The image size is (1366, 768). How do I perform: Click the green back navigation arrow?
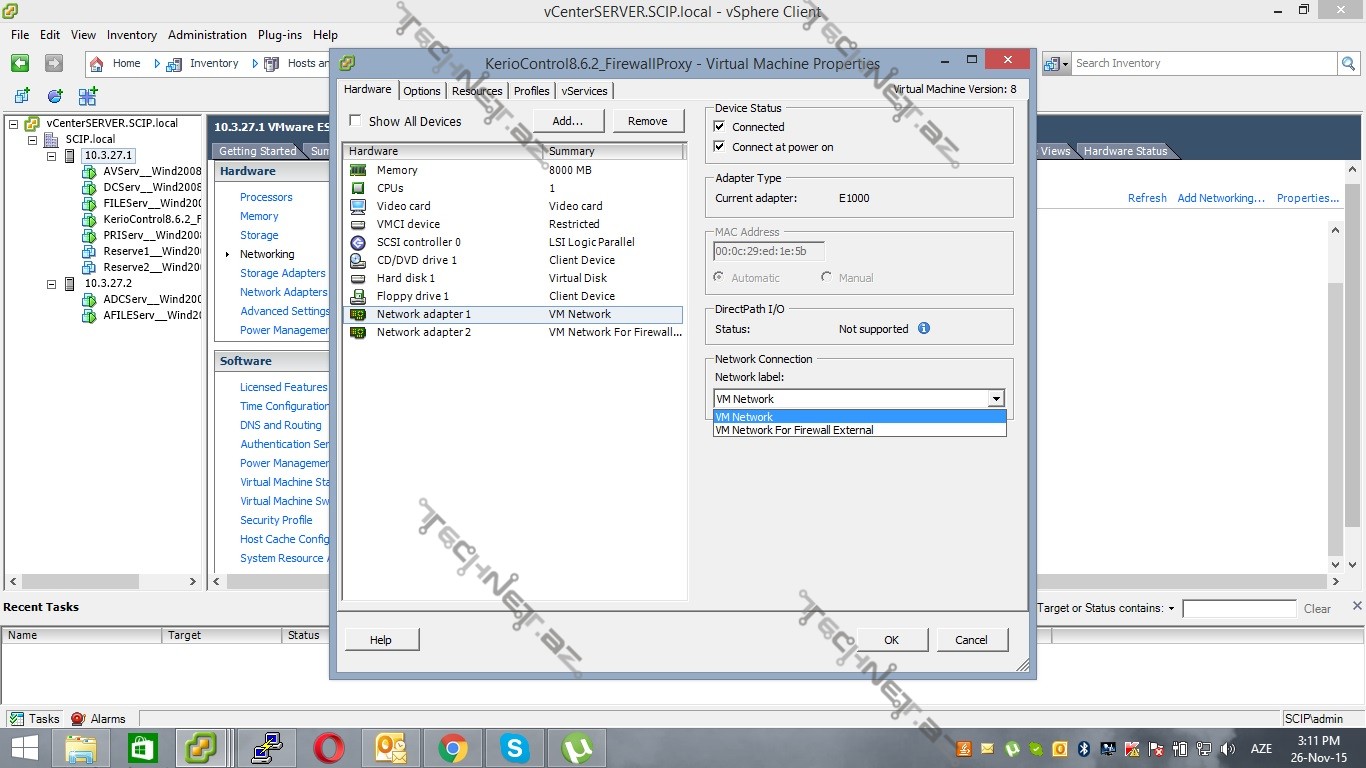click(20, 63)
